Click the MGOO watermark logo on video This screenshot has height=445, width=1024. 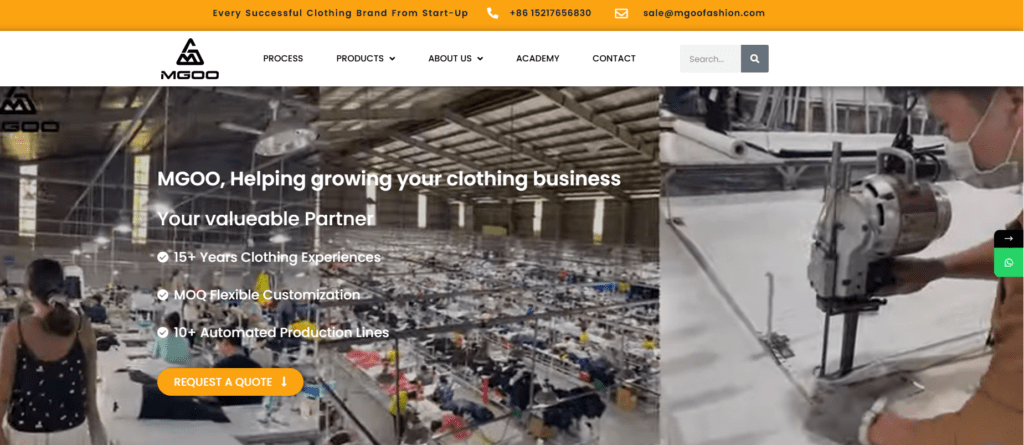(x=29, y=110)
